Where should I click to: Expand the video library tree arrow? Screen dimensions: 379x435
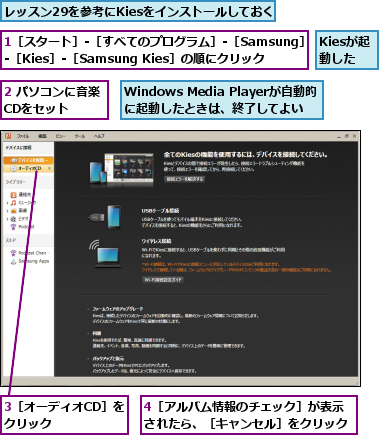[x=7, y=219]
